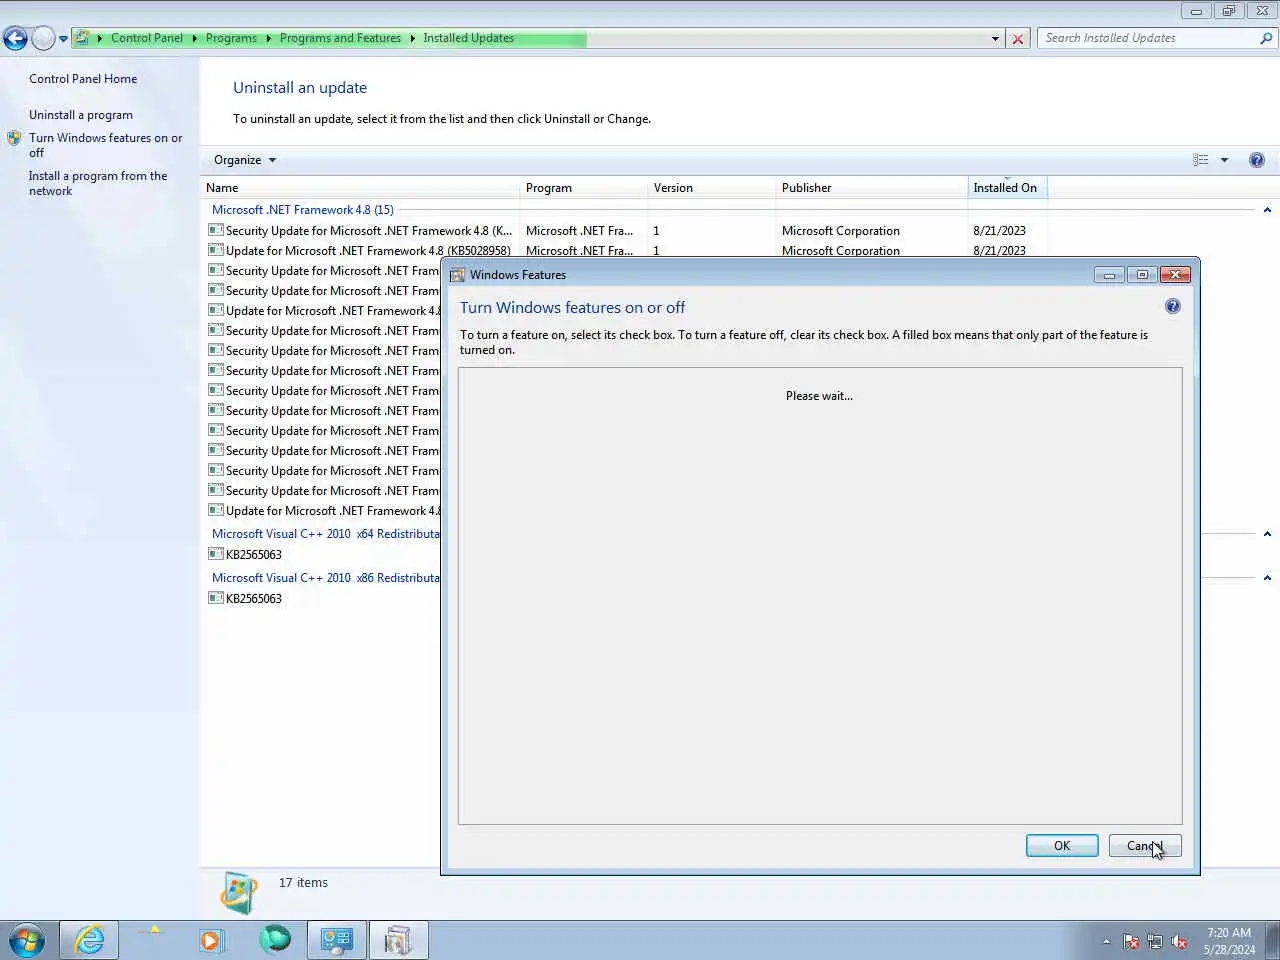The width and height of the screenshot is (1280, 960).
Task: Click OK in Windows Features dialog
Action: click(x=1062, y=846)
